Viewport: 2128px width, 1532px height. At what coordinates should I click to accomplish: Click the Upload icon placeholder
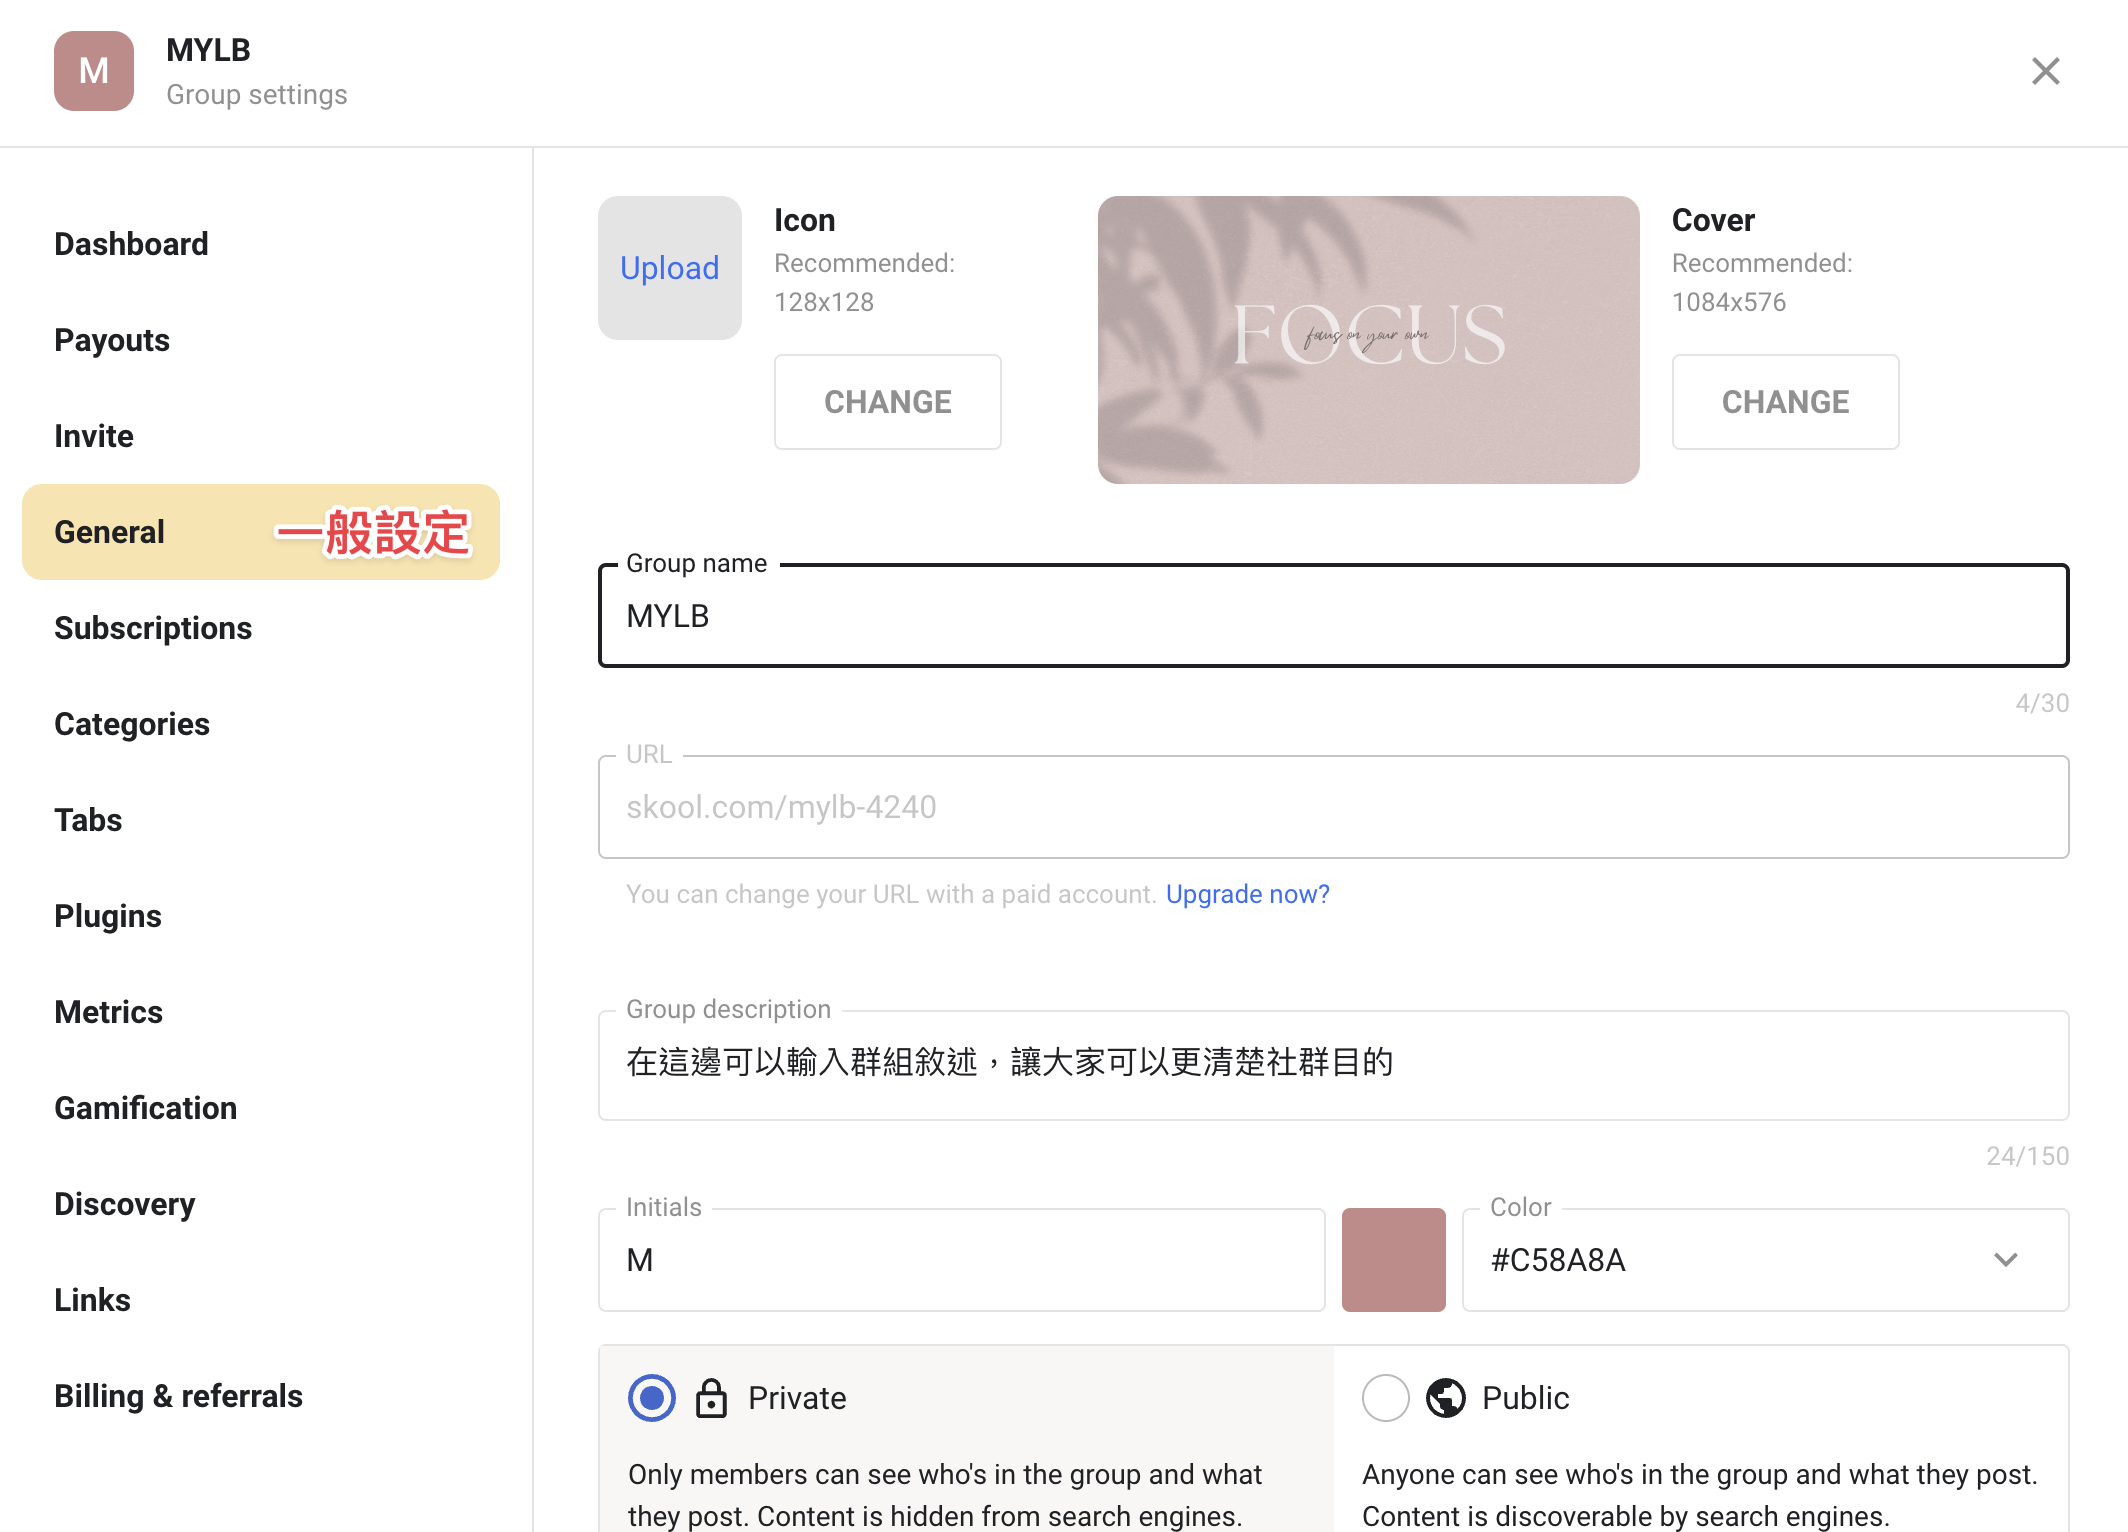tap(670, 268)
